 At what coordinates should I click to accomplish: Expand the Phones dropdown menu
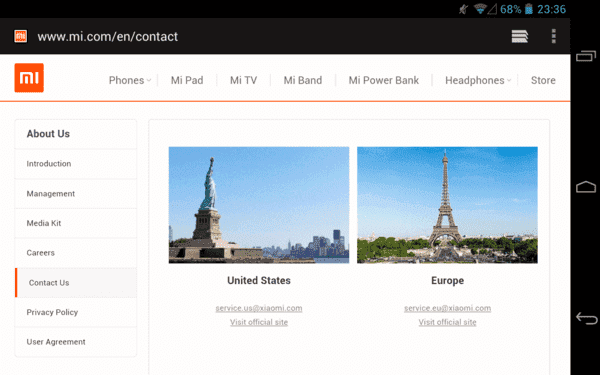click(130, 80)
